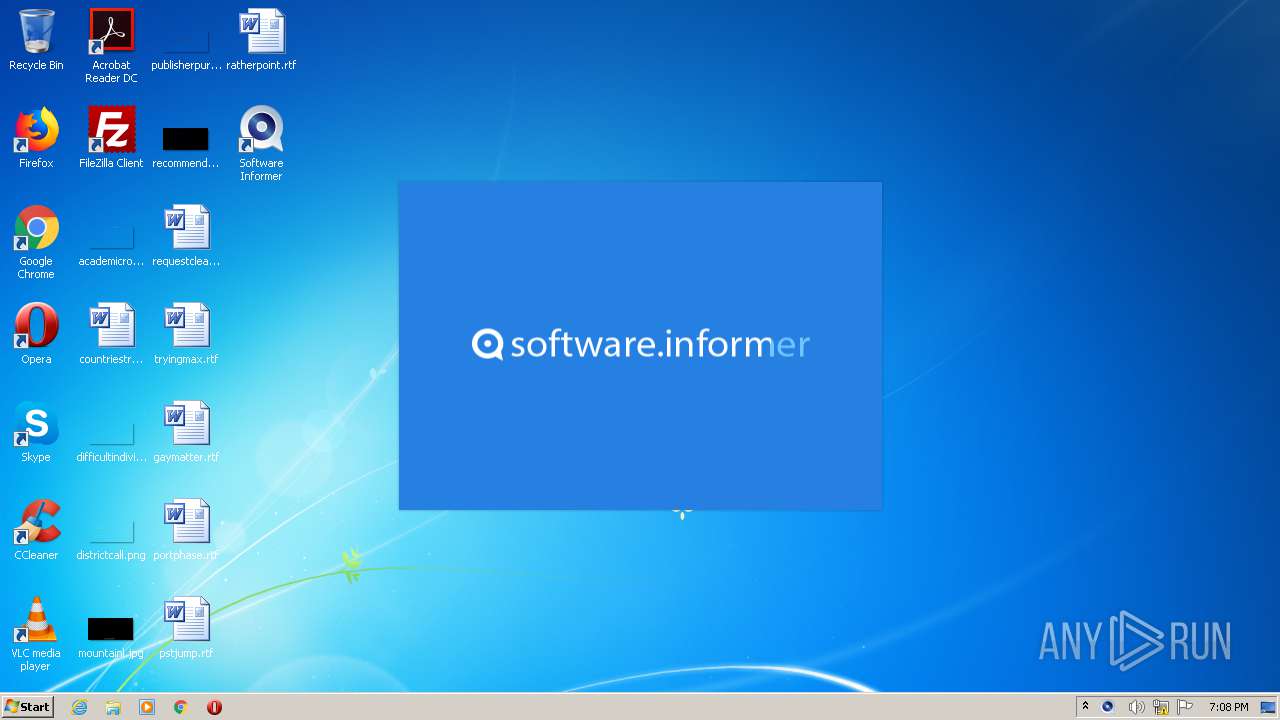The image size is (1280, 720).
Task: Launch CCleaner desktop shortcut
Action: click(36, 530)
